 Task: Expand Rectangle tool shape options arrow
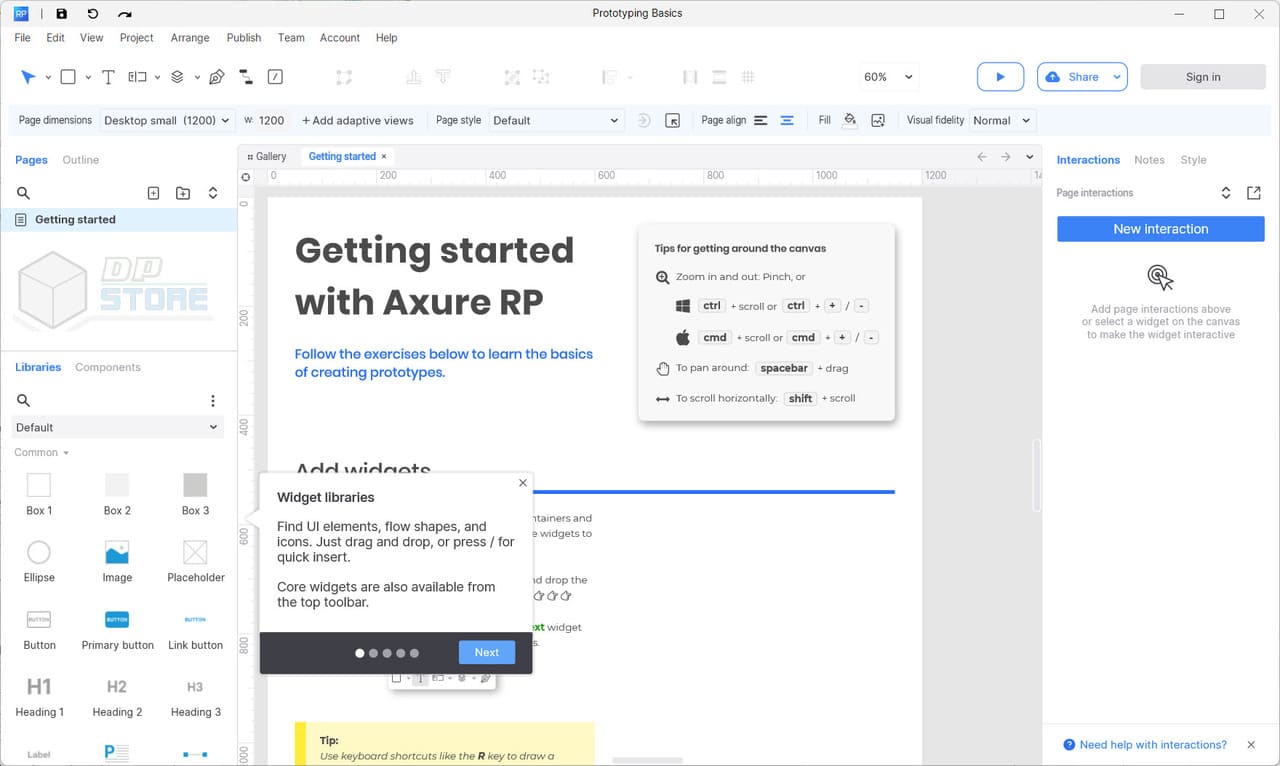tap(88, 78)
